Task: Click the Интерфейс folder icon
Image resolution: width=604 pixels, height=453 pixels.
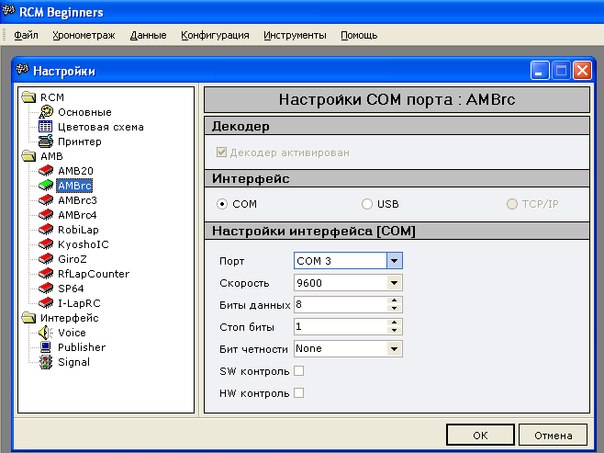Action: tap(29, 318)
